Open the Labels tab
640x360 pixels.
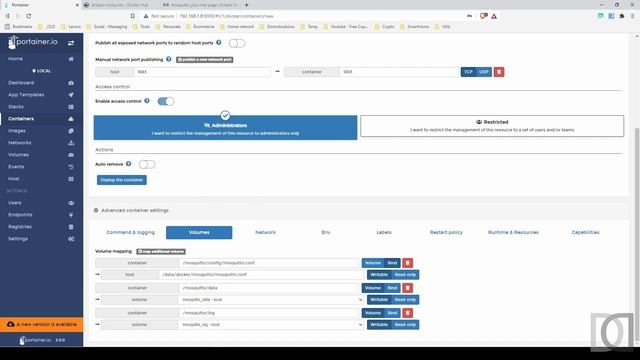[384, 233]
